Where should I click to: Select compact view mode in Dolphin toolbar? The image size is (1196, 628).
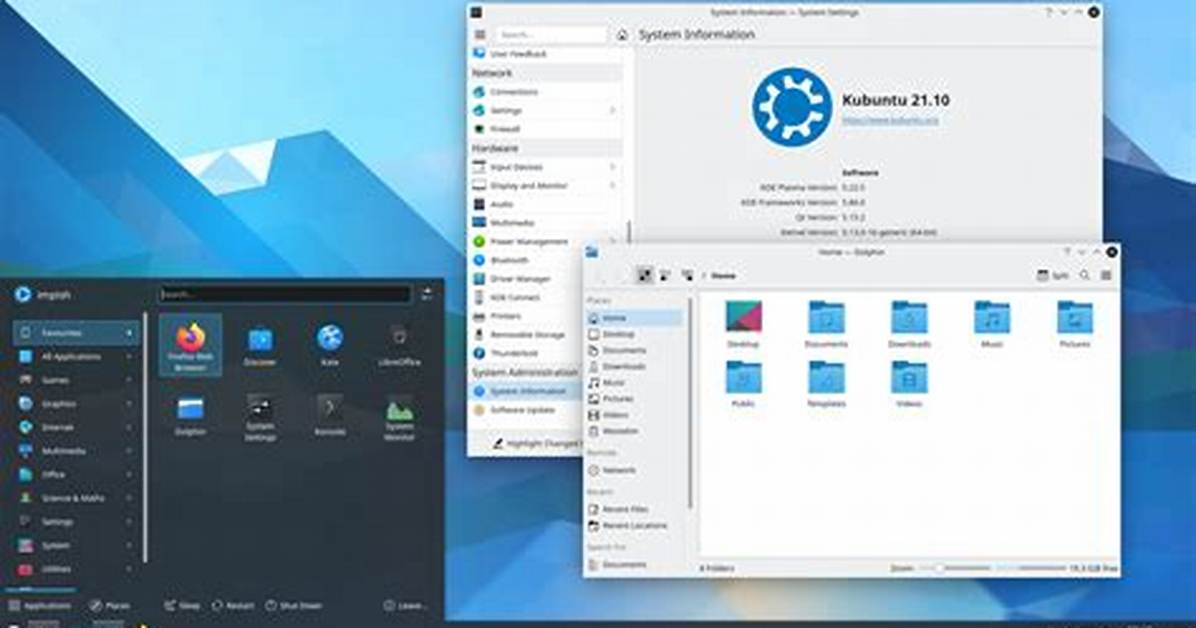pos(666,275)
